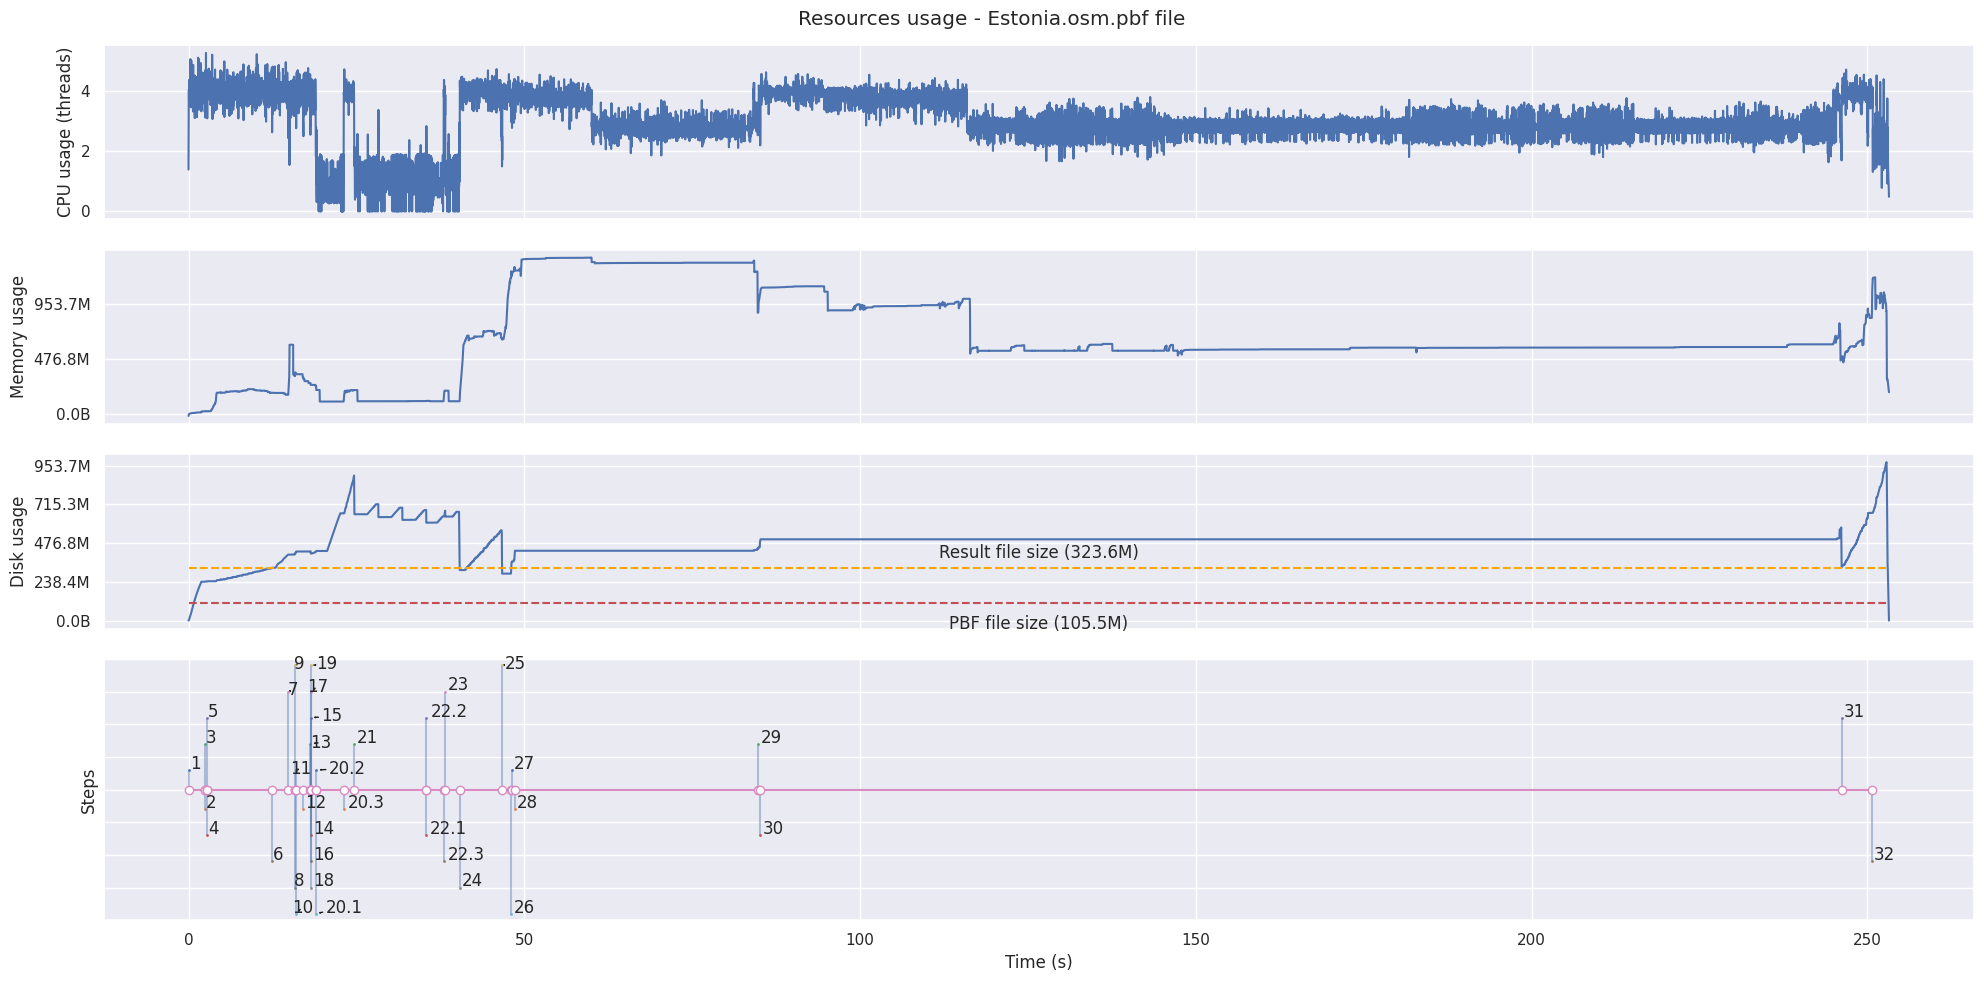Click the step label "24" in Steps plot

pos(472,881)
